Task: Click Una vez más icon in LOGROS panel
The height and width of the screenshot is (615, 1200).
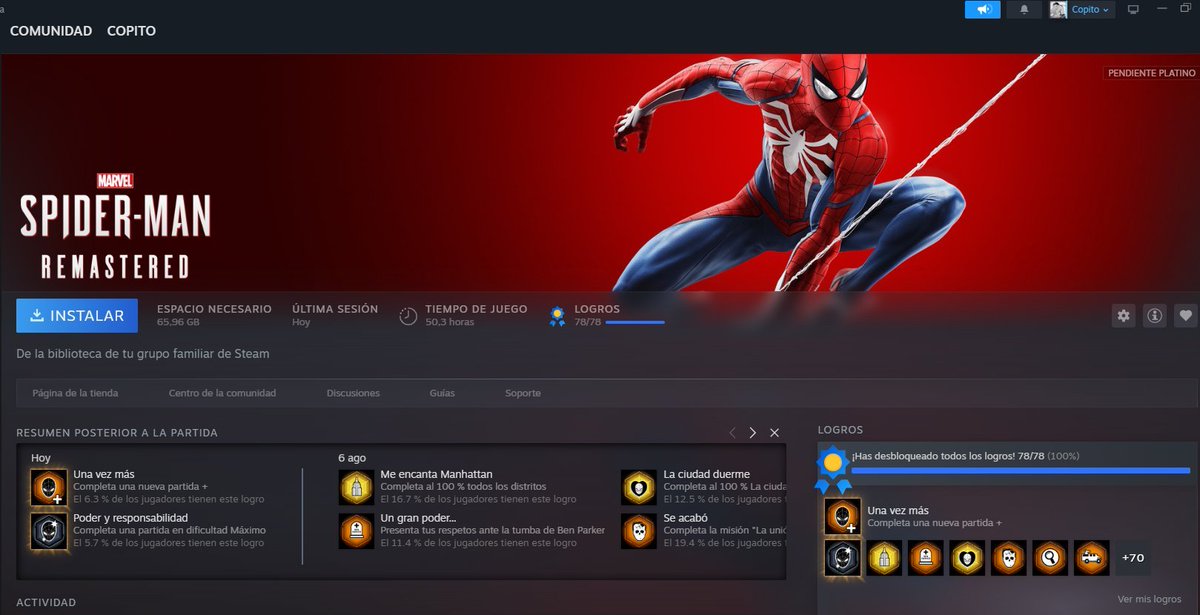Action: coord(842,516)
